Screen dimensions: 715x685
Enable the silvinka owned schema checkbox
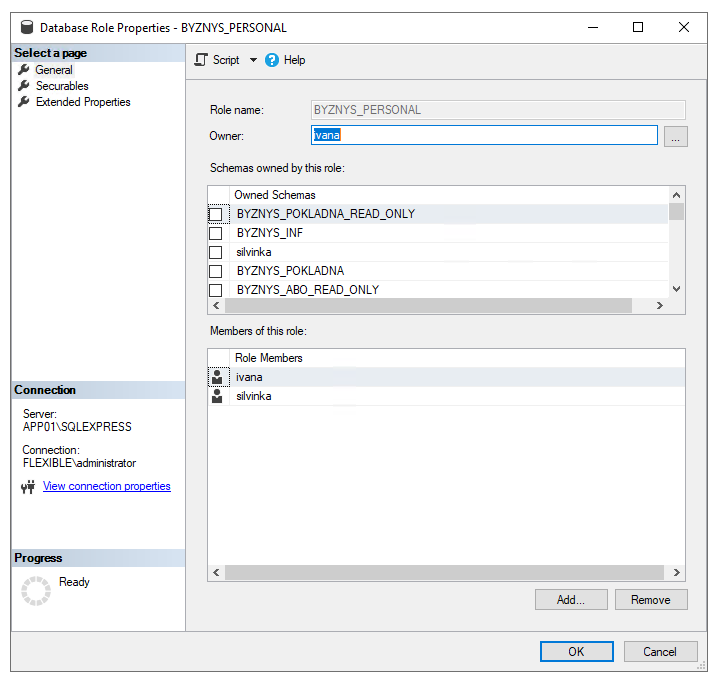[x=215, y=252]
